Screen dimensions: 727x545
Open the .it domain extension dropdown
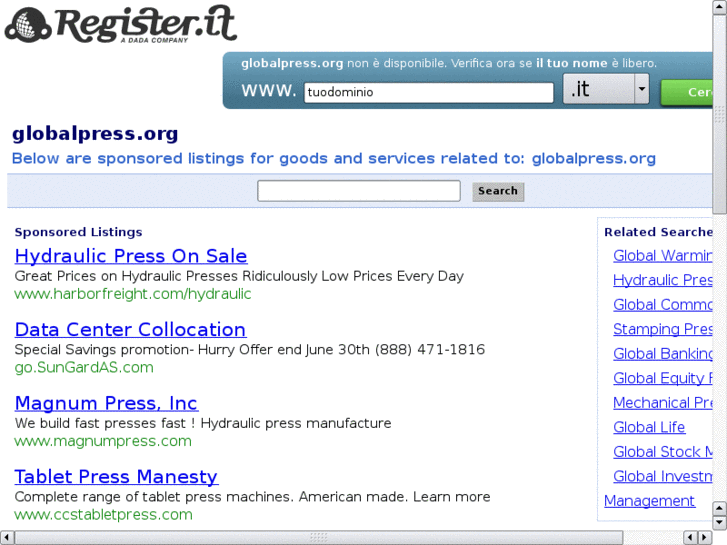point(606,89)
